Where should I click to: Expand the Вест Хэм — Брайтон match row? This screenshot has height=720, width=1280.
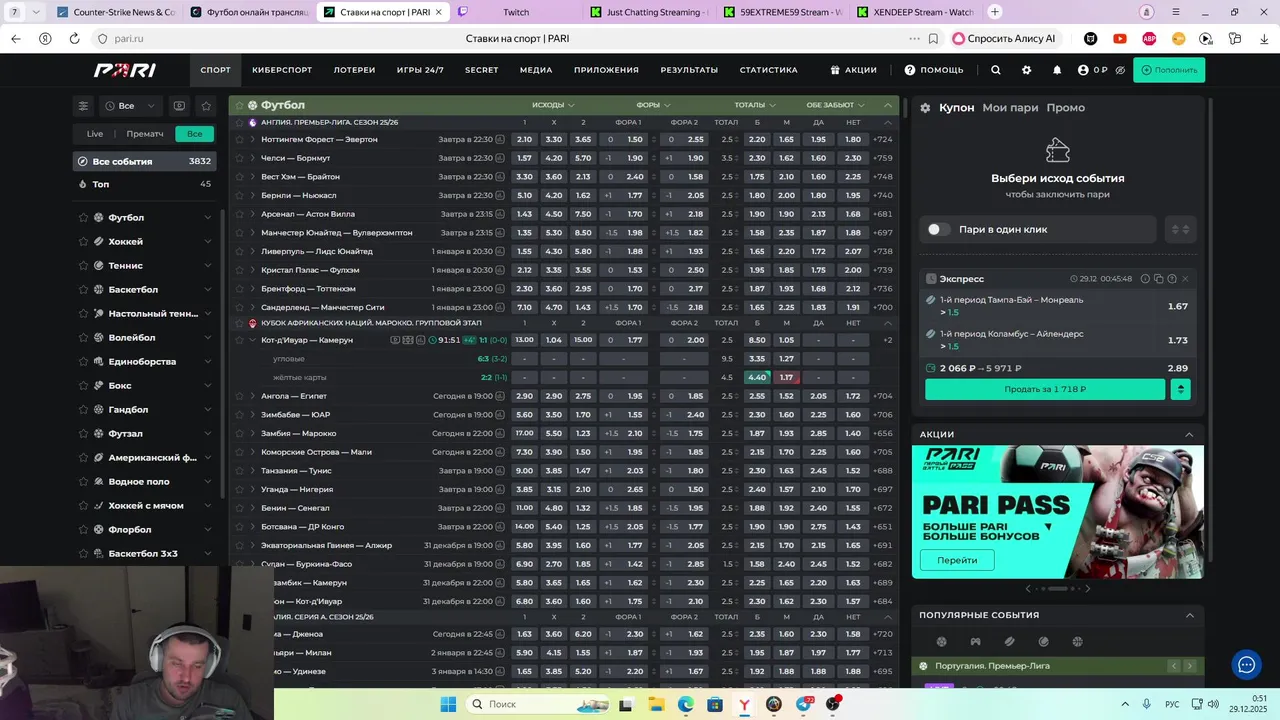coord(252,177)
